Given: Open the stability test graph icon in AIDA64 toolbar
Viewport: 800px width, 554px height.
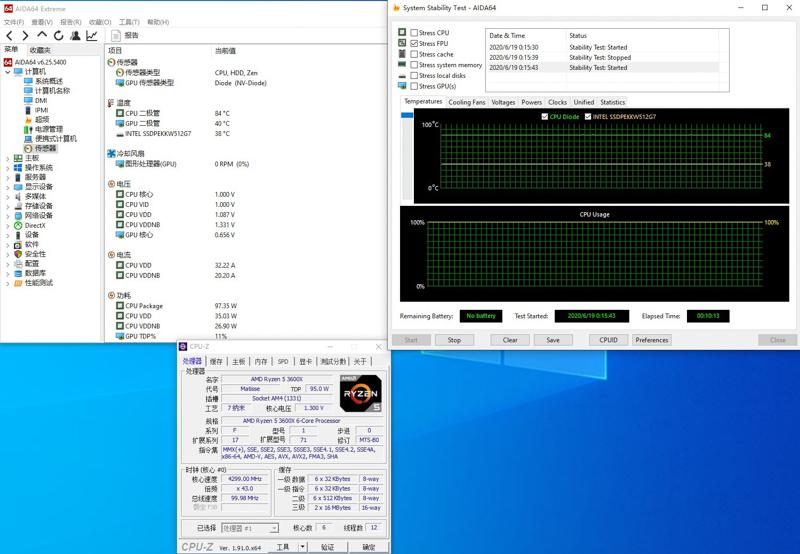Looking at the screenshot, I should point(92,35).
